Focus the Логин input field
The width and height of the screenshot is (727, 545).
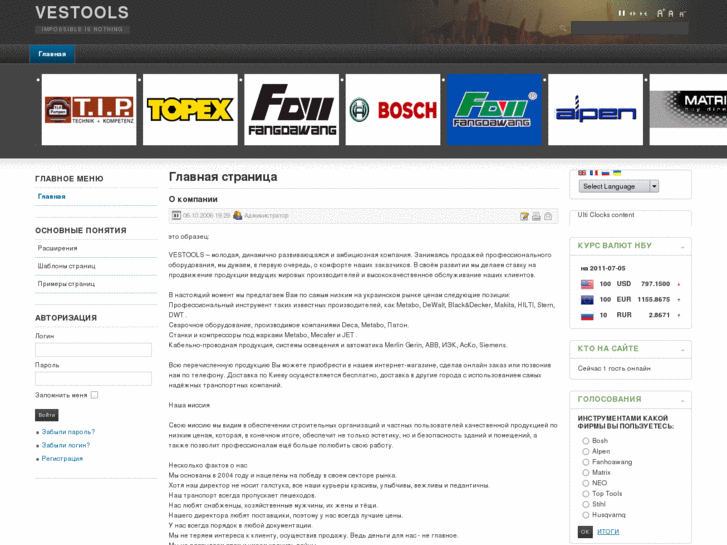pos(93,350)
